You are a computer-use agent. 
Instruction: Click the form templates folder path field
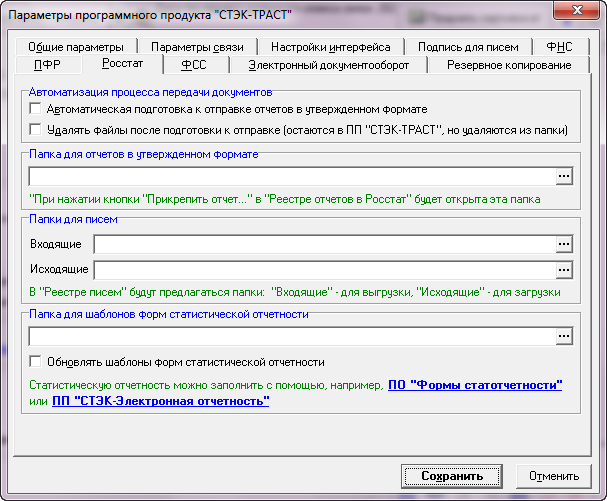pos(293,336)
